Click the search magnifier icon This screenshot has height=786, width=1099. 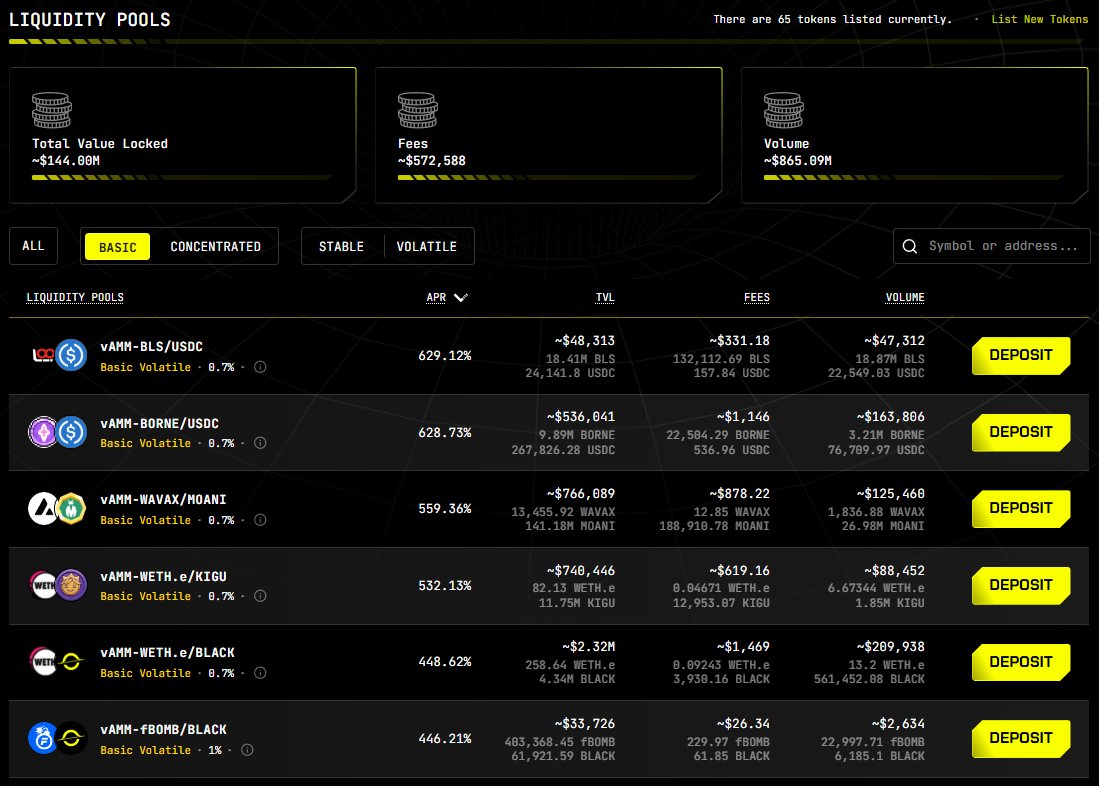click(x=910, y=246)
